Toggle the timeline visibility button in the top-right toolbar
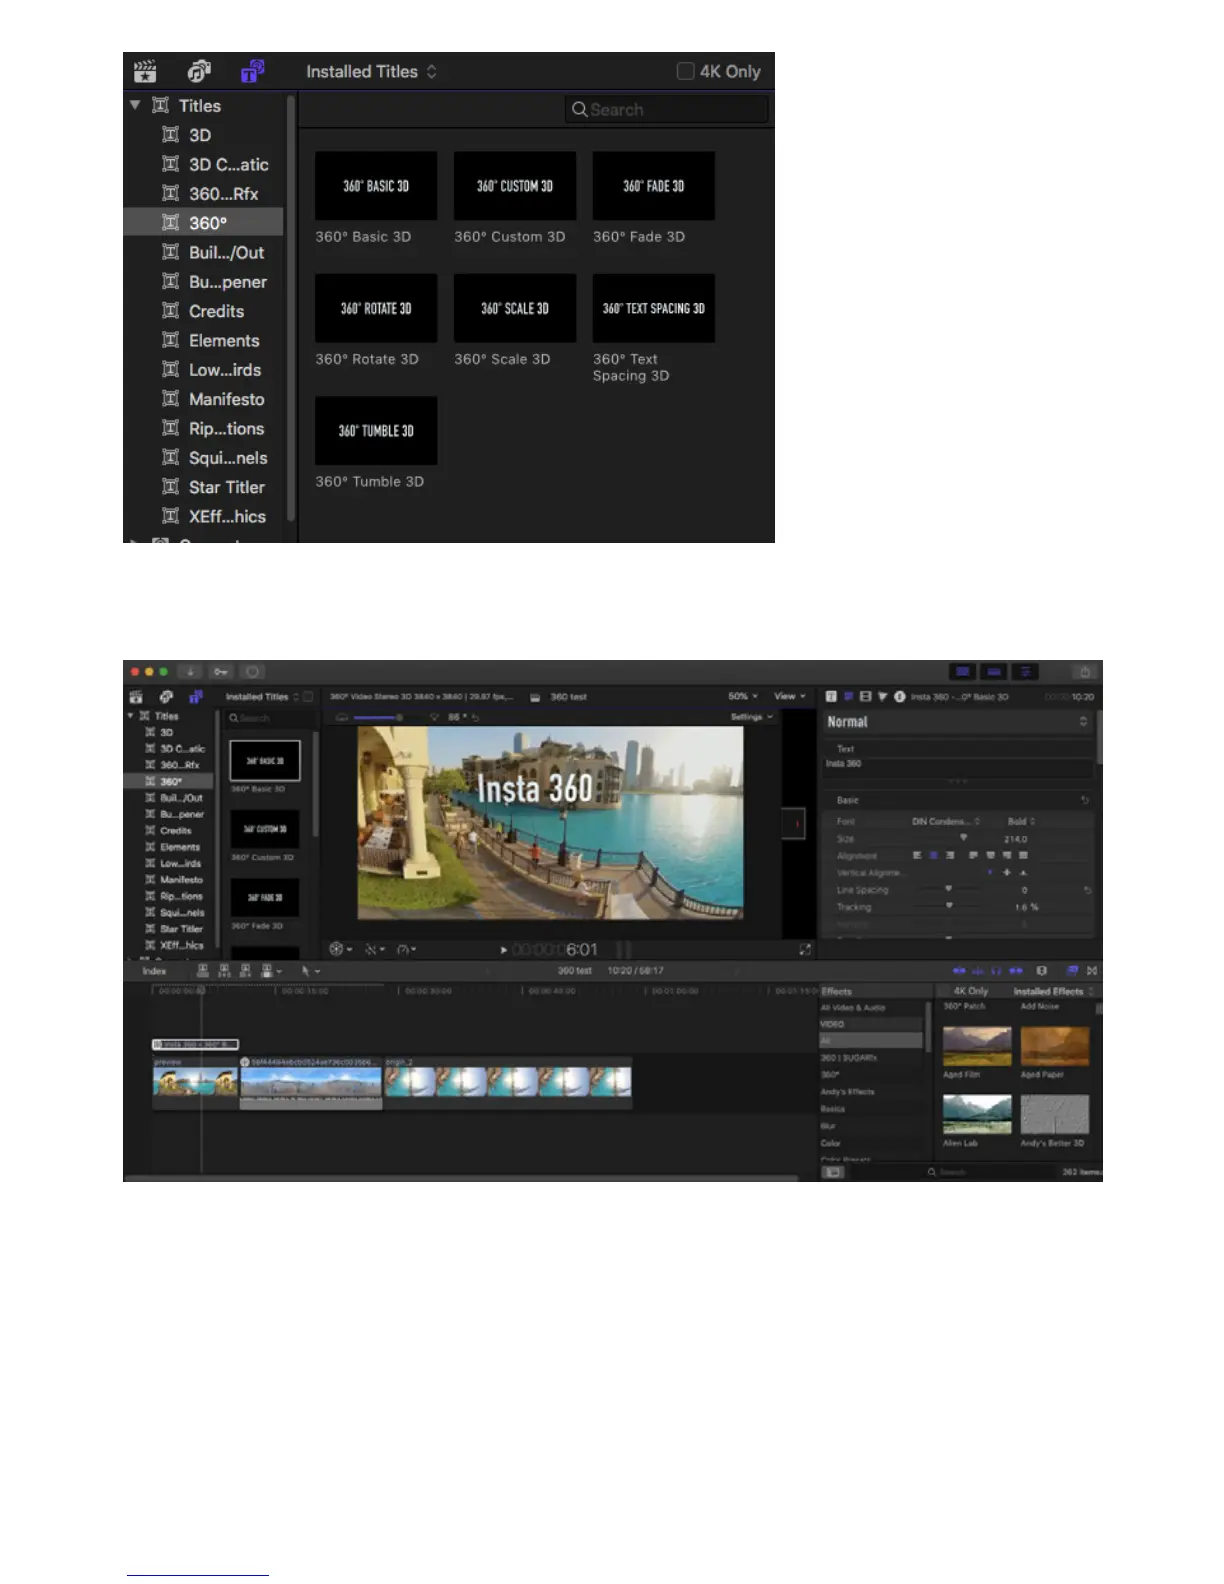The width and height of the screenshot is (1224, 1584). coord(994,672)
